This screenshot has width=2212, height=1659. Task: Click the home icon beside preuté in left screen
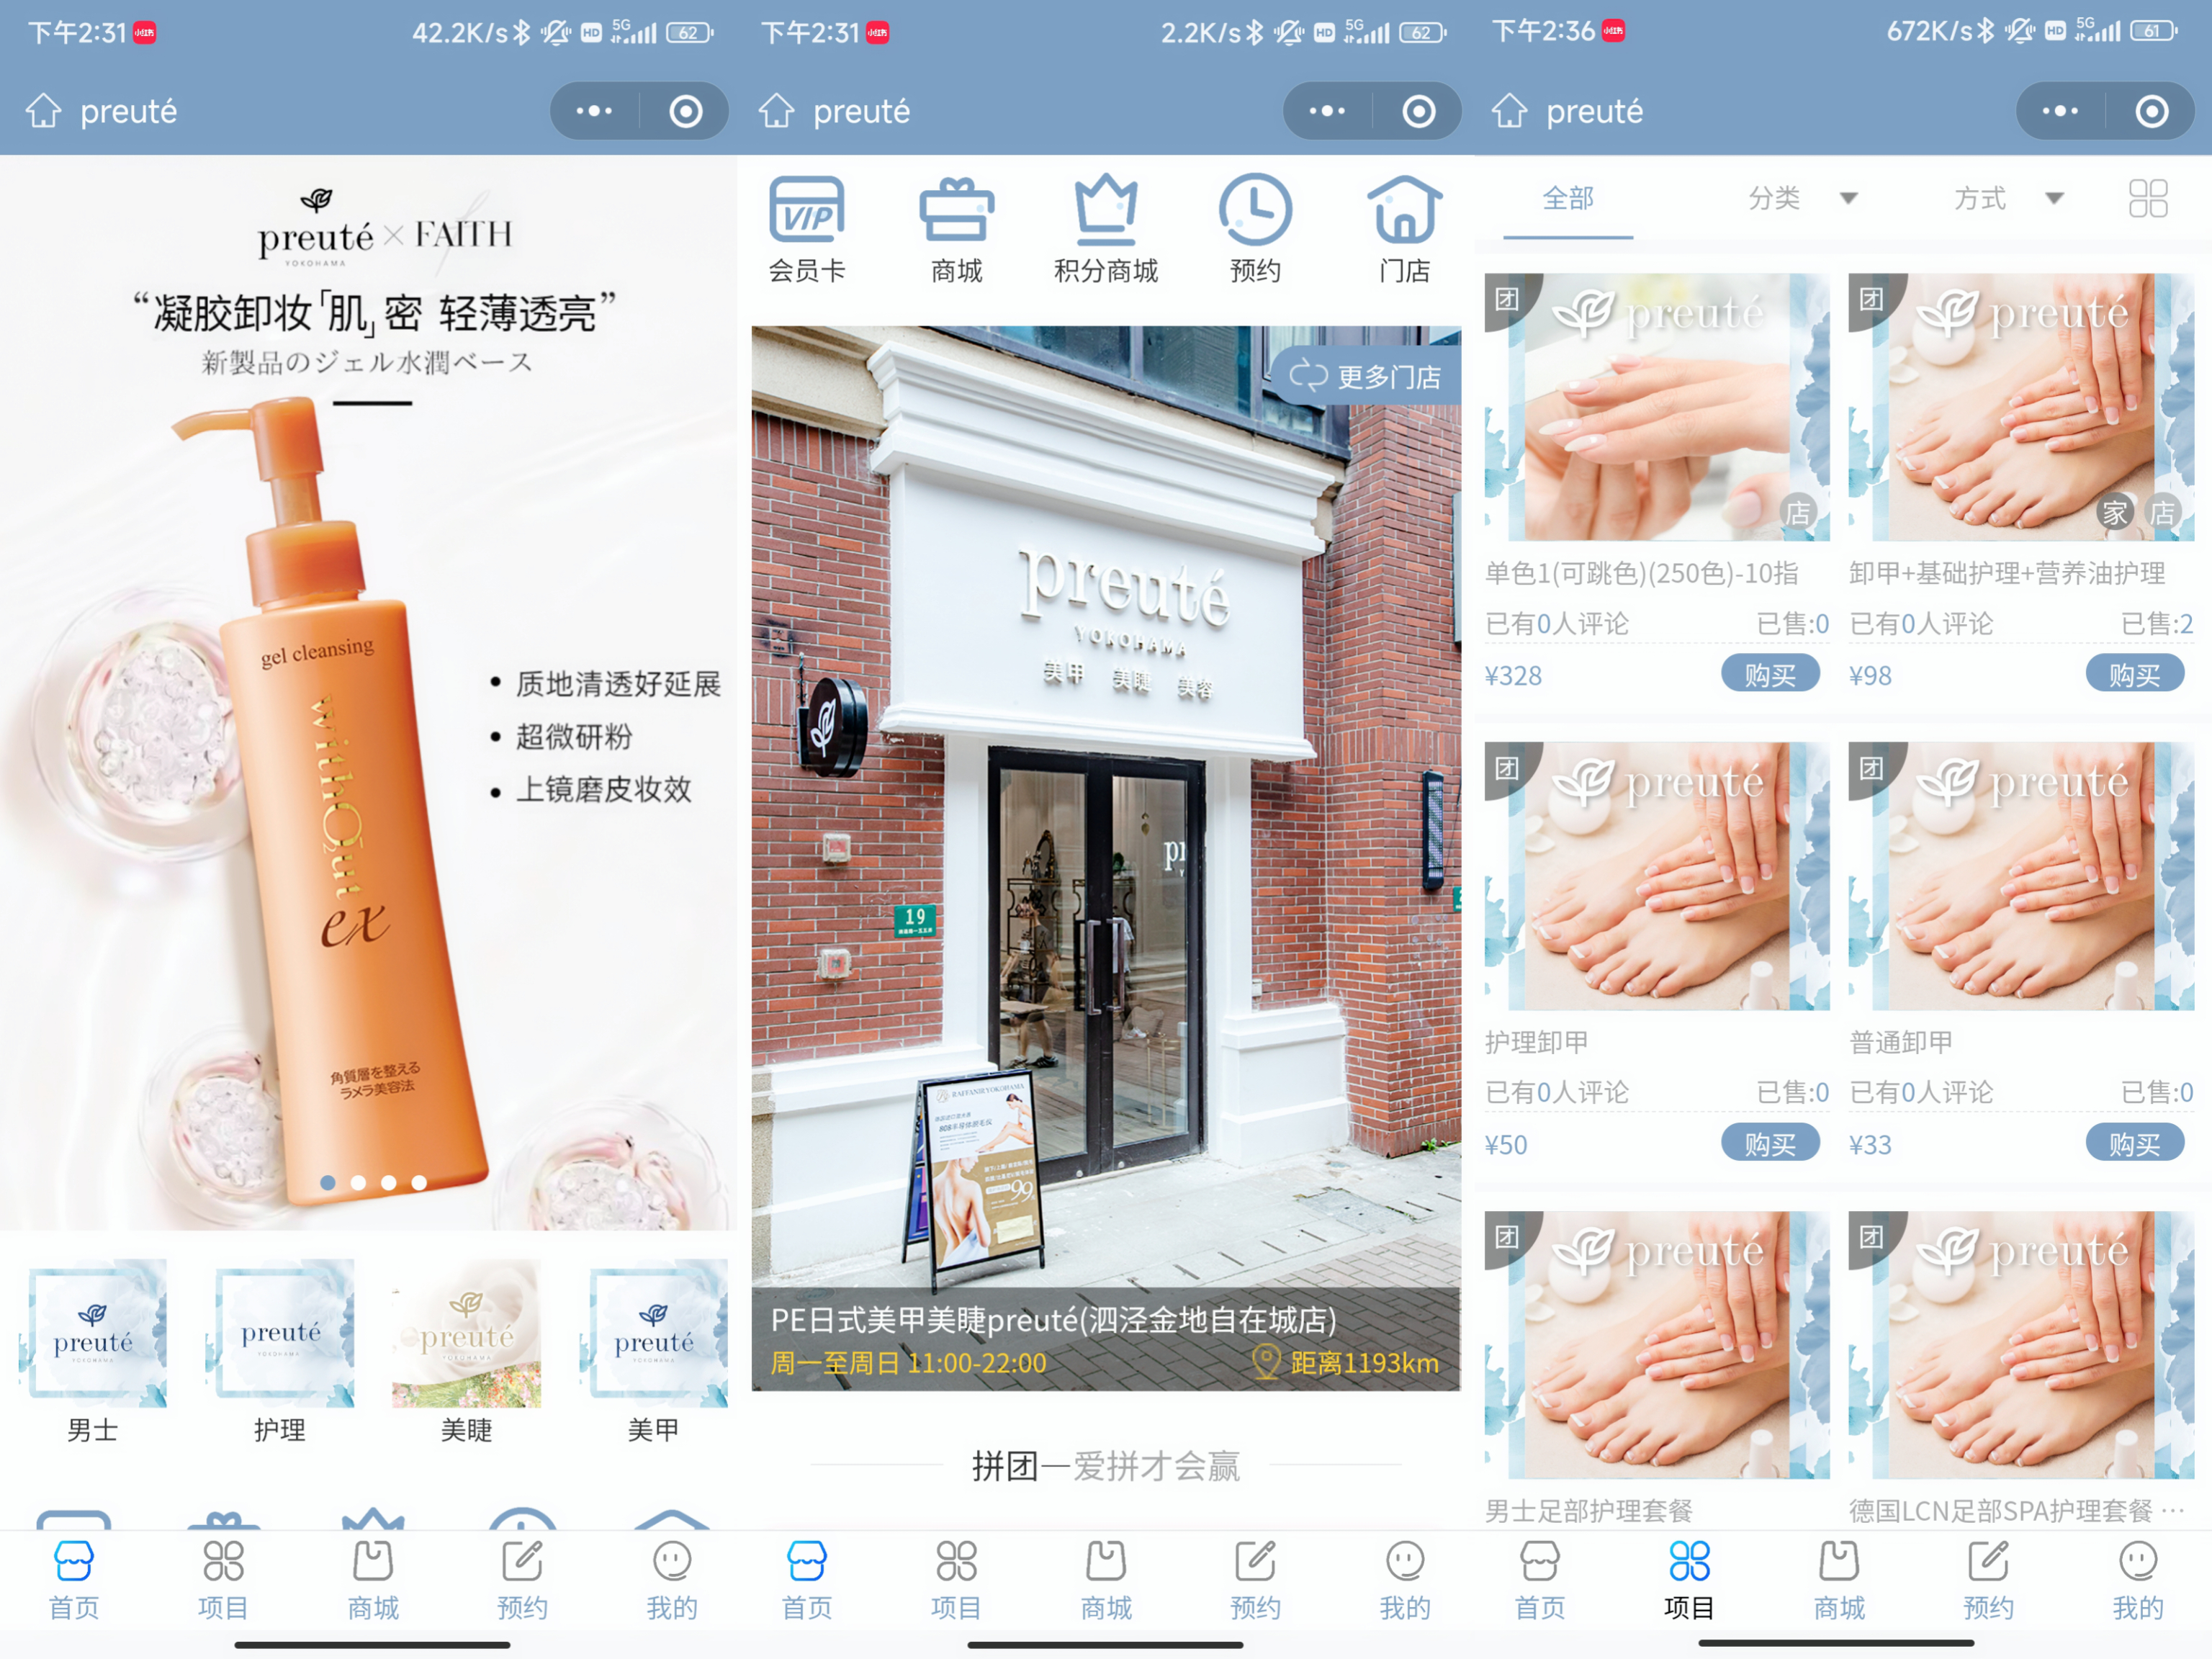pyautogui.click(x=43, y=111)
